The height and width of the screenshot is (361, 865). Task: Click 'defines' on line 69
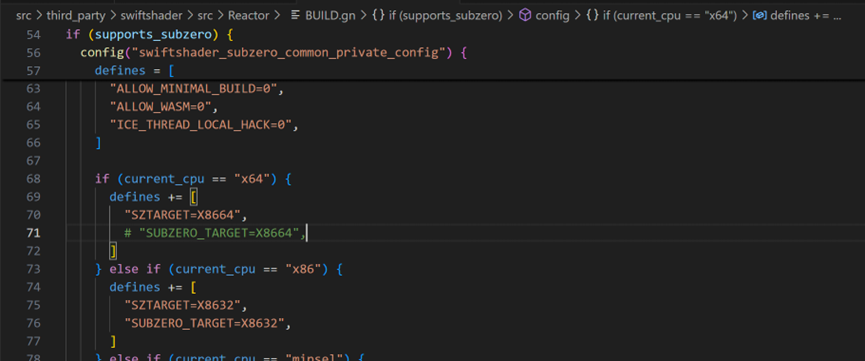135,197
